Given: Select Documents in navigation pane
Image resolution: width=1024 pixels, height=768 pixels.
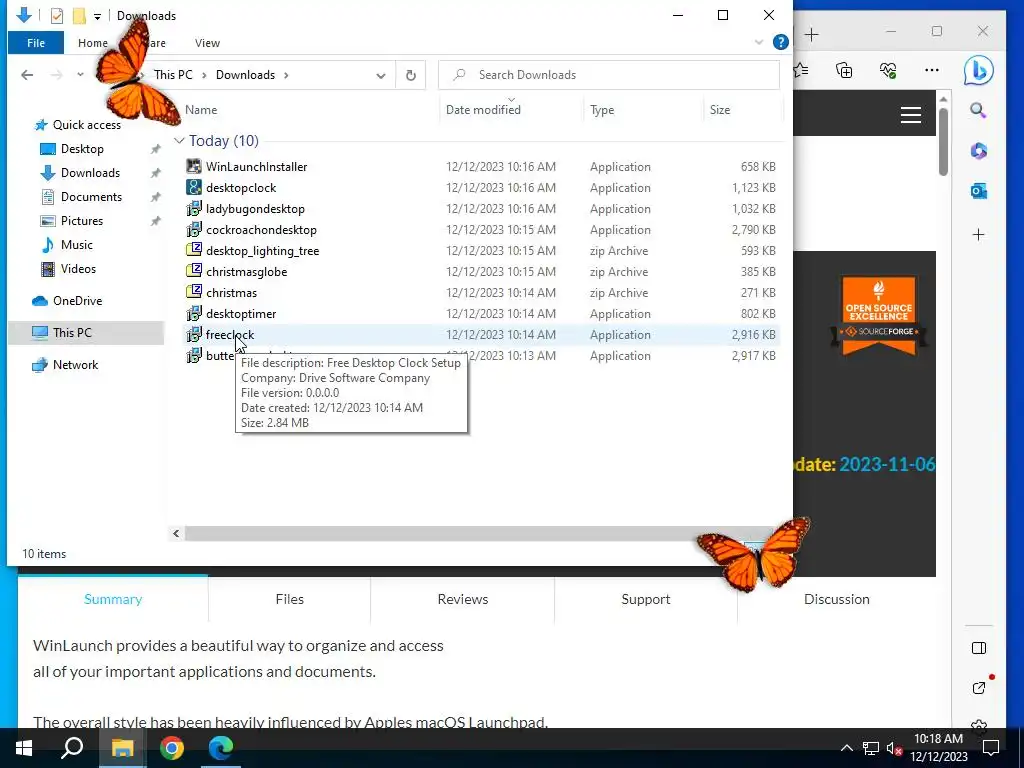Looking at the screenshot, I should pos(91,197).
